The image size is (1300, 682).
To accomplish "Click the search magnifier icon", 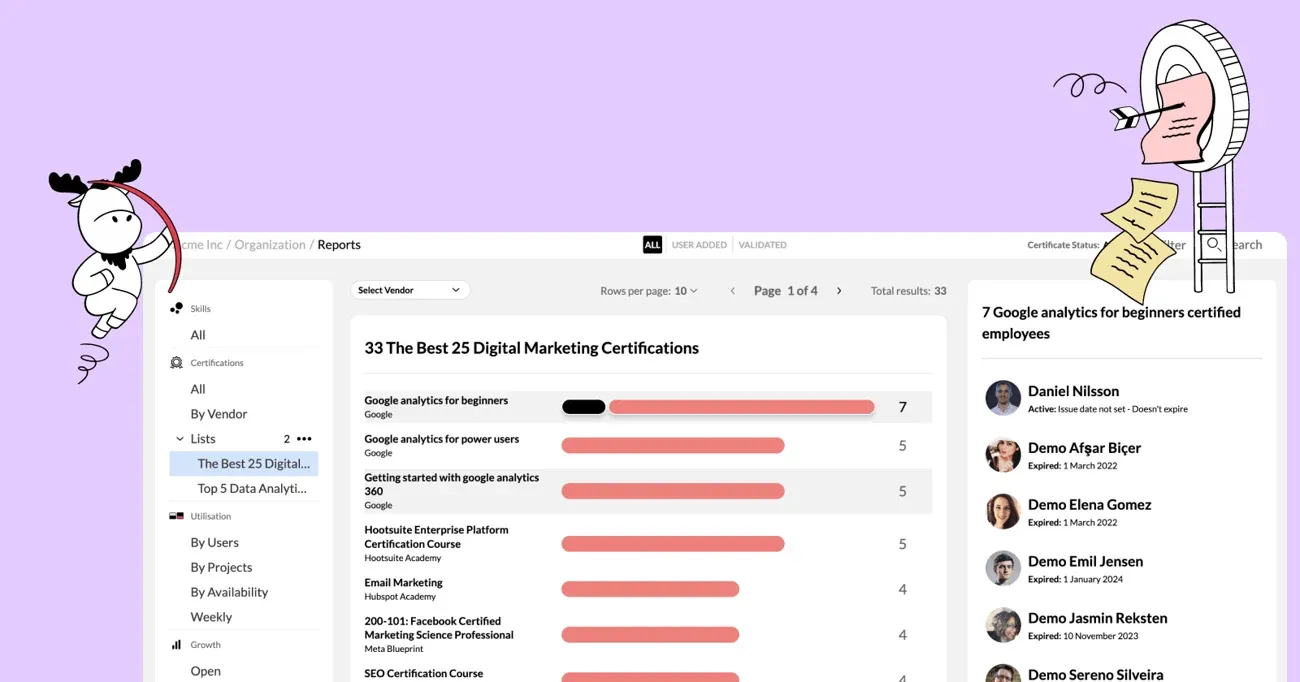I will click(1213, 244).
